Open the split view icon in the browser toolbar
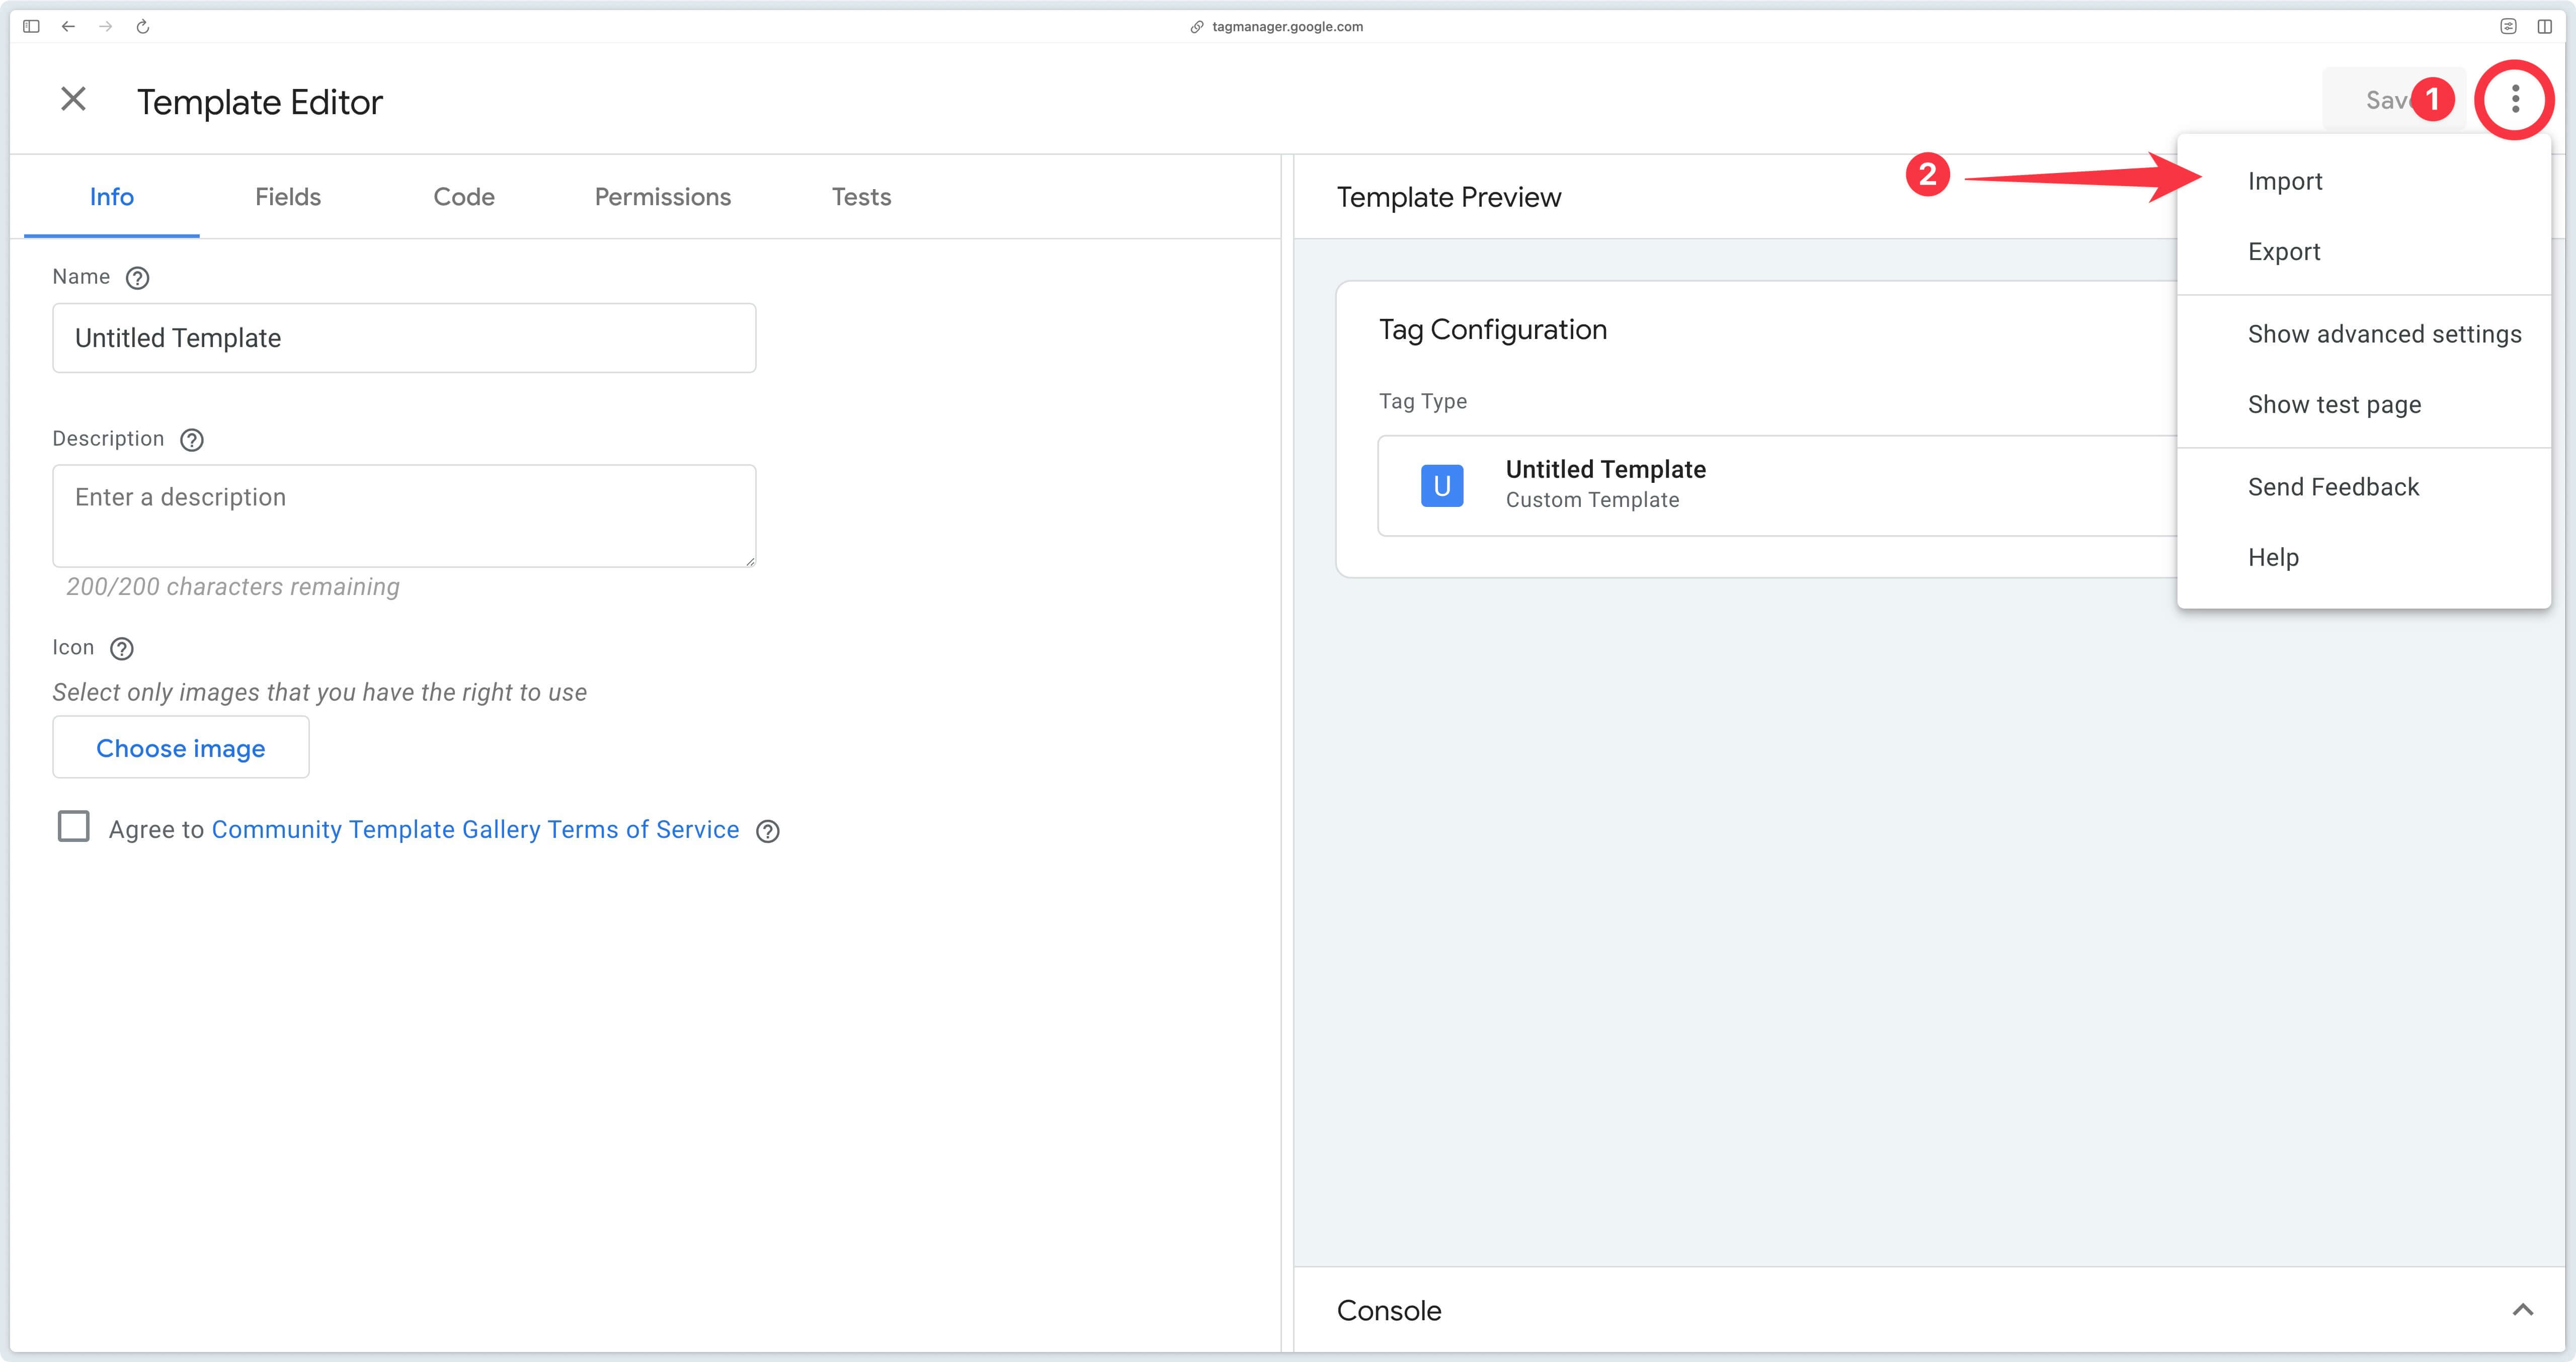 (2545, 26)
